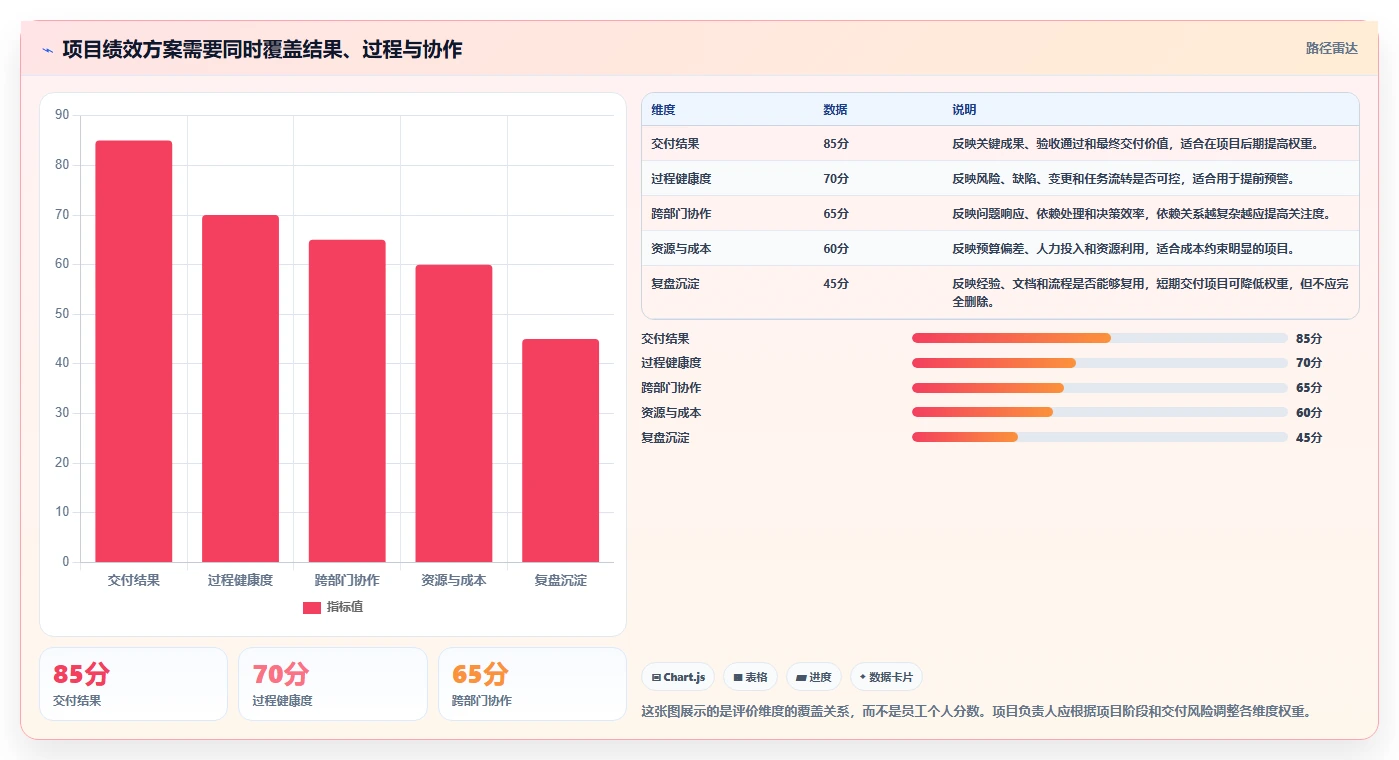Click the 过程健康度 label in the progress list
1399x760 pixels.
point(671,363)
